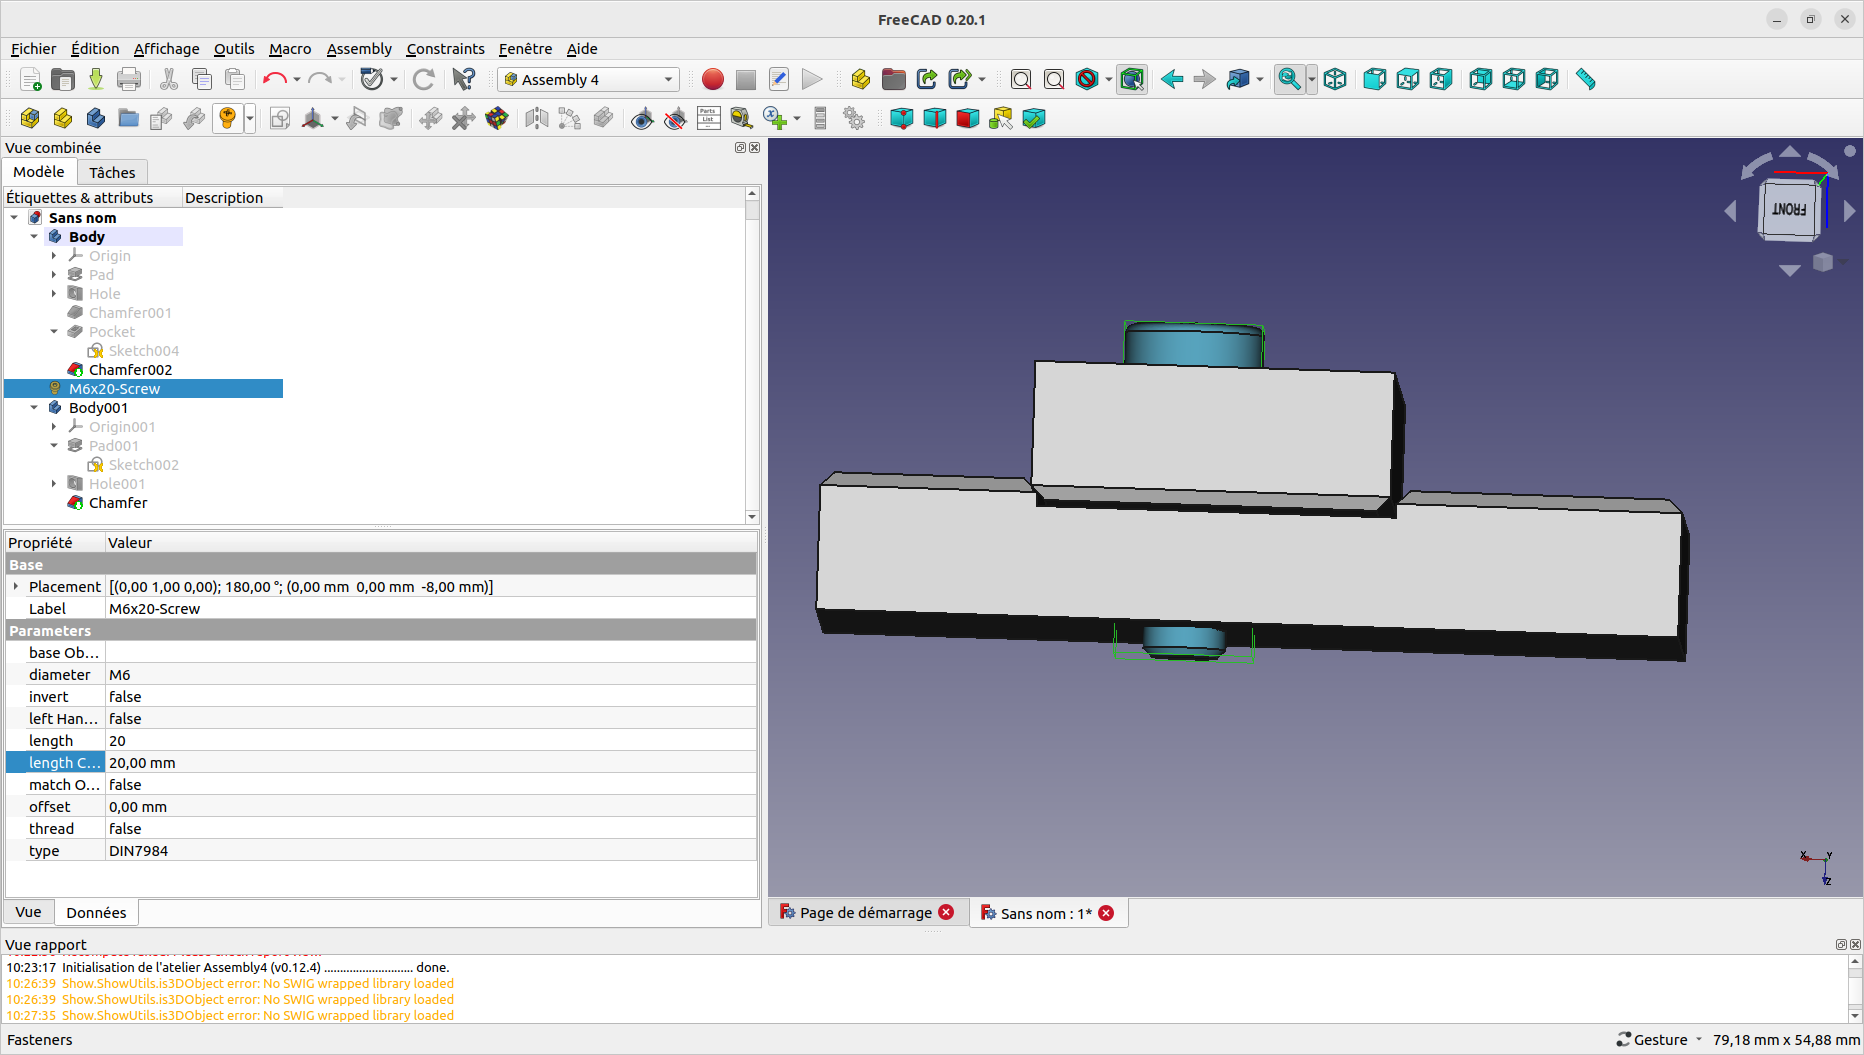Select the Isometric view cube icon
The height and width of the screenshot is (1055, 1864).
tap(1335, 79)
